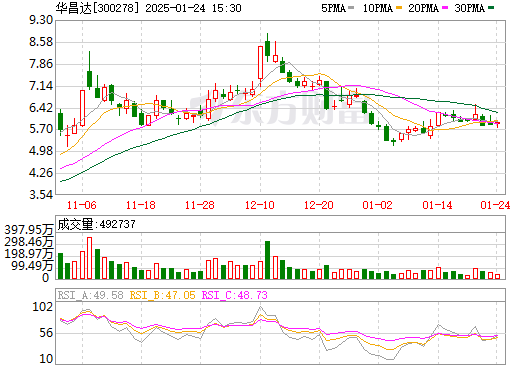This screenshot has height=365, width=520.
Task: Click the 10PMA orange legend swatch
Action: point(397,8)
